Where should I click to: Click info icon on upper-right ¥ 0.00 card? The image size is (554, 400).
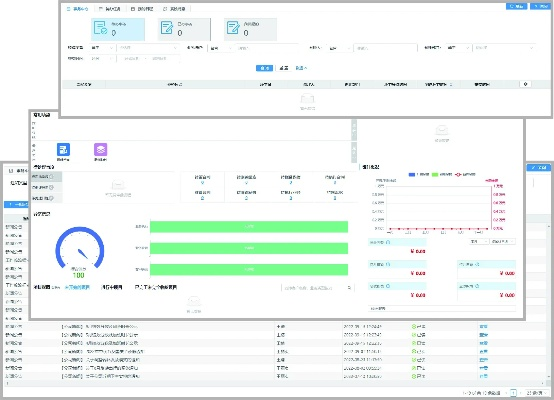[477, 264]
